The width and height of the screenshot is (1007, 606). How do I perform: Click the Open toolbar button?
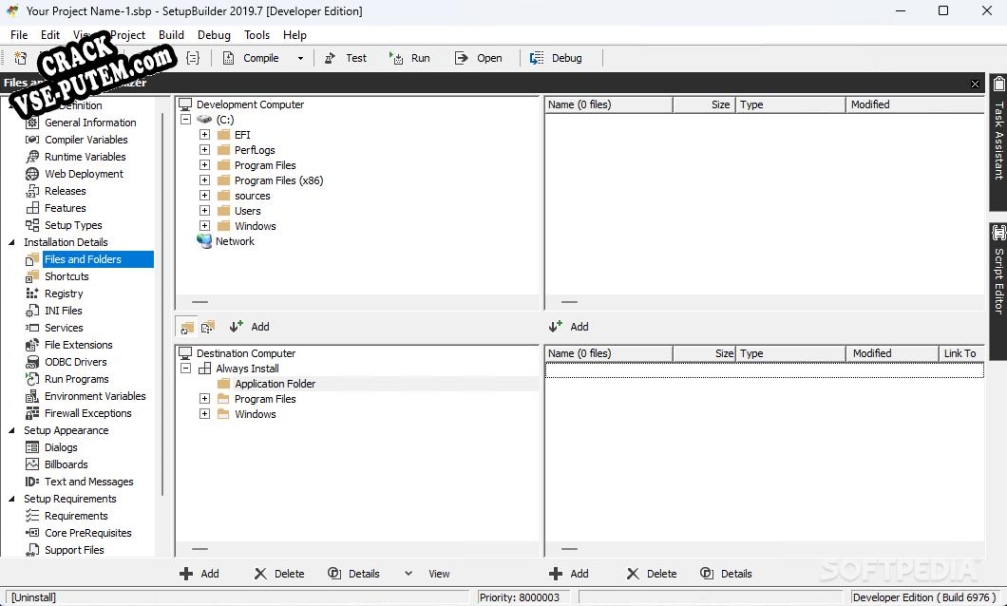(478, 58)
